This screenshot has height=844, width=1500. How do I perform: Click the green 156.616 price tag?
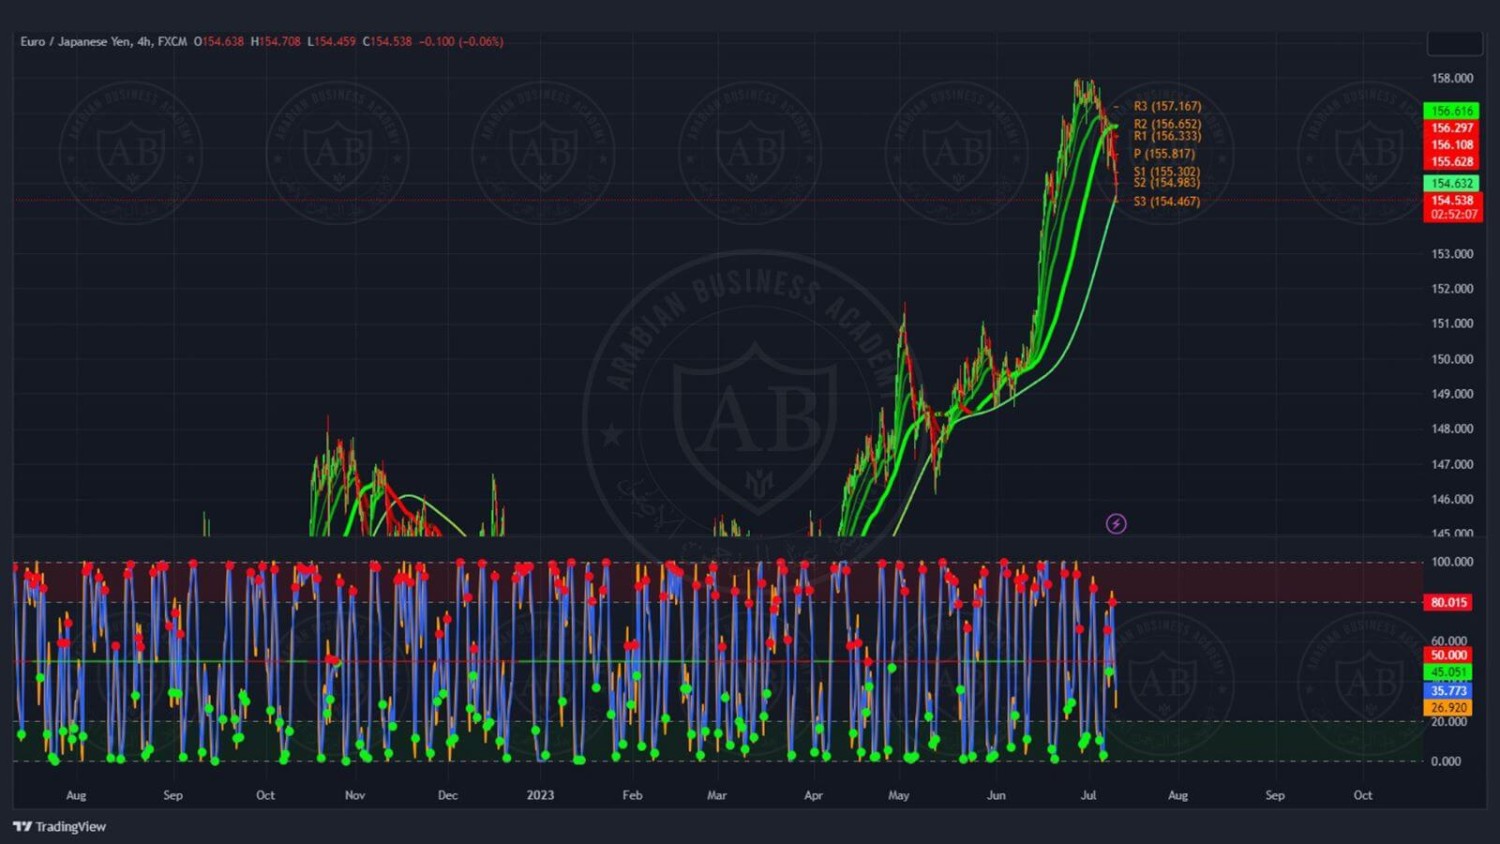tap(1451, 111)
